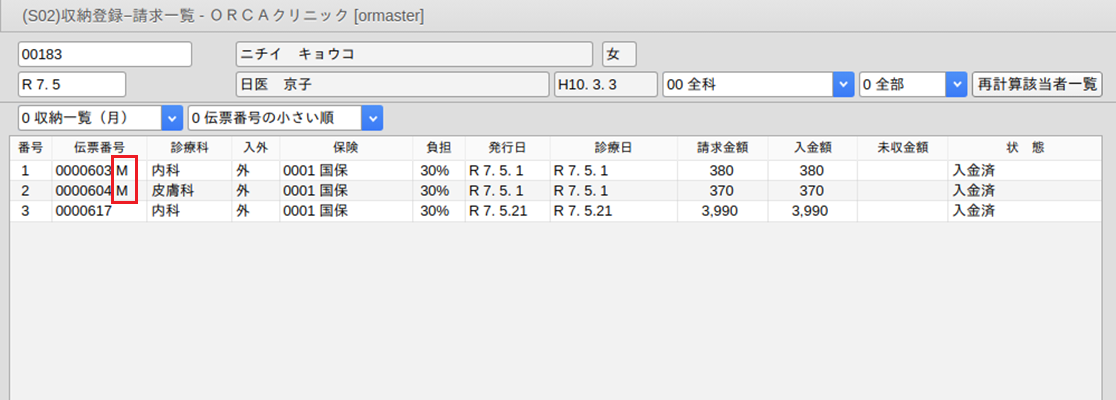Click the 入金額 column header
This screenshot has height=400, width=1116.
point(812,148)
